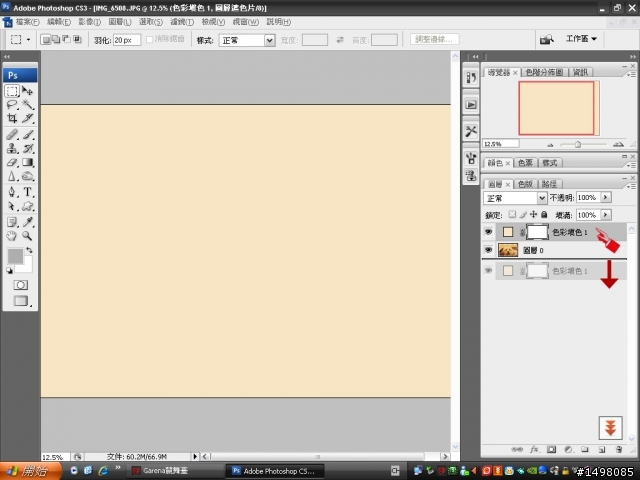Select the Brush tool
This screenshot has width=640, height=480.
tap(28, 134)
